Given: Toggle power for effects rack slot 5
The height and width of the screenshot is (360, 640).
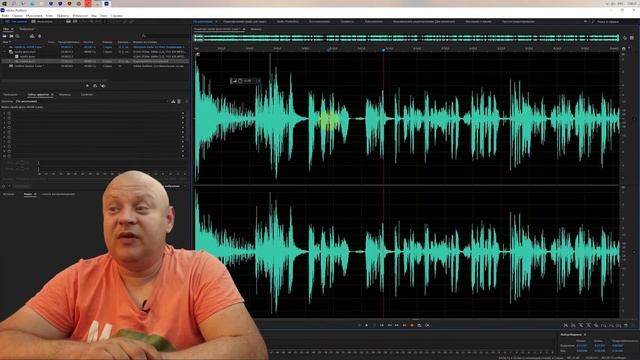Looking at the screenshot, I should (x=9, y=132).
